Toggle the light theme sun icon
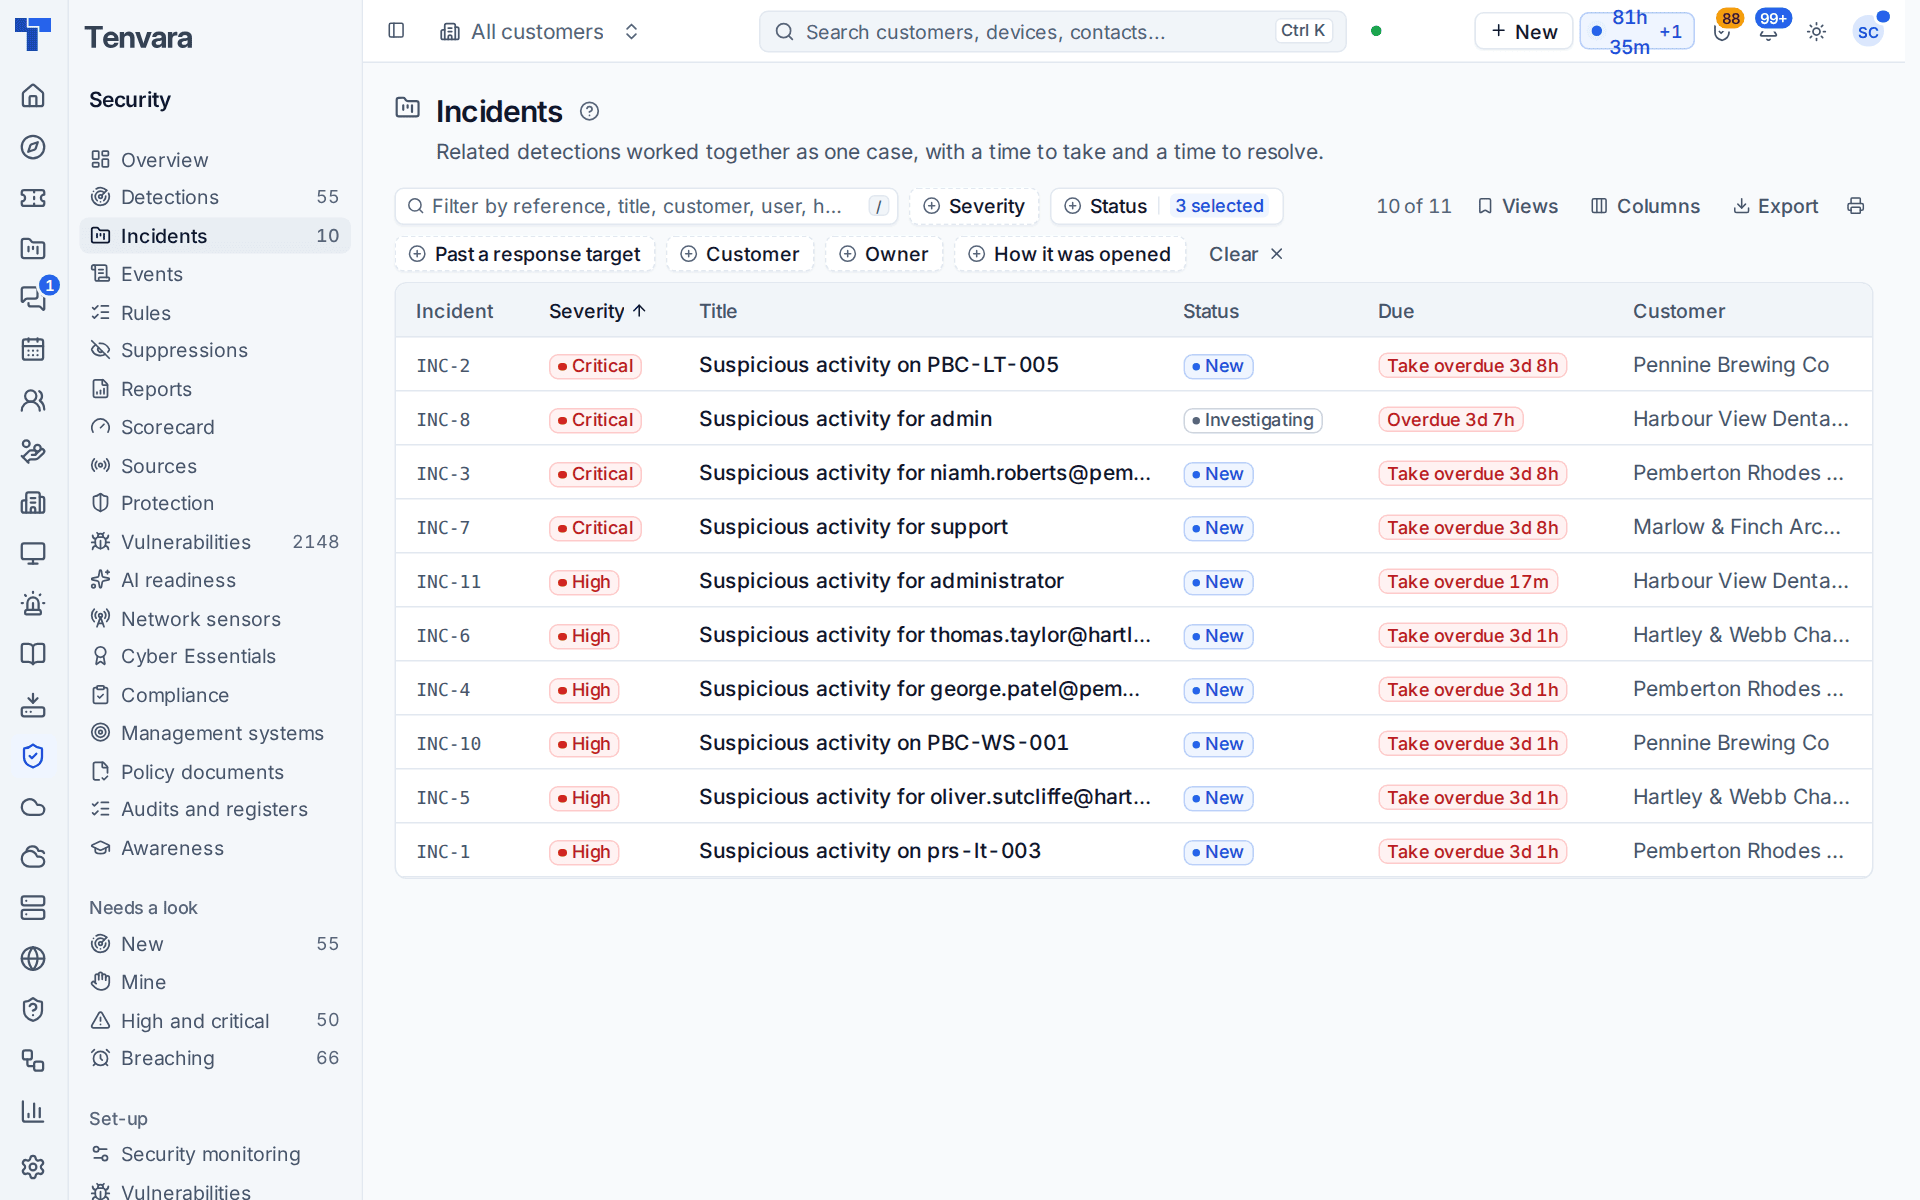This screenshot has height=1200, width=1920. click(x=1817, y=32)
